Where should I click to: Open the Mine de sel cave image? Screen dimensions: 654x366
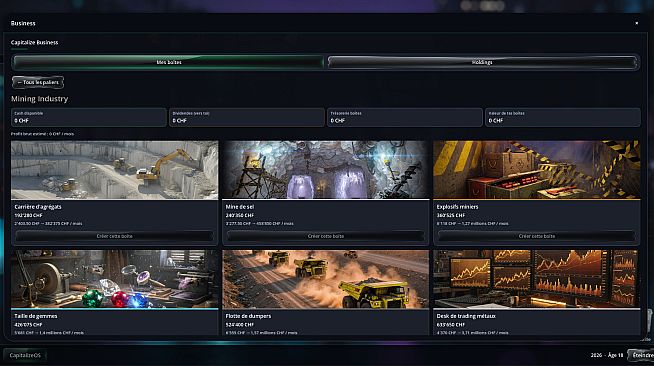(x=326, y=170)
